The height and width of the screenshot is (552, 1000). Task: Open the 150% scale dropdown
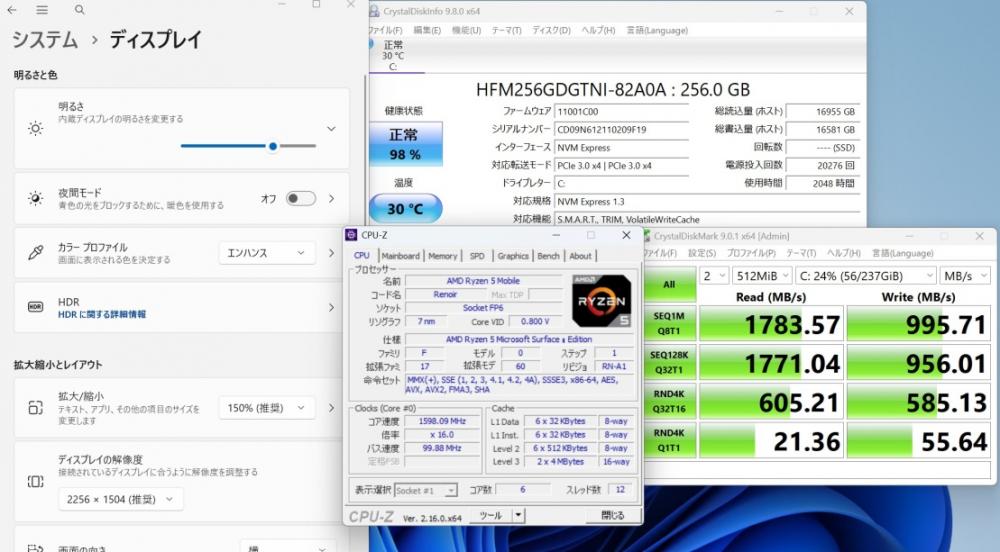267,407
